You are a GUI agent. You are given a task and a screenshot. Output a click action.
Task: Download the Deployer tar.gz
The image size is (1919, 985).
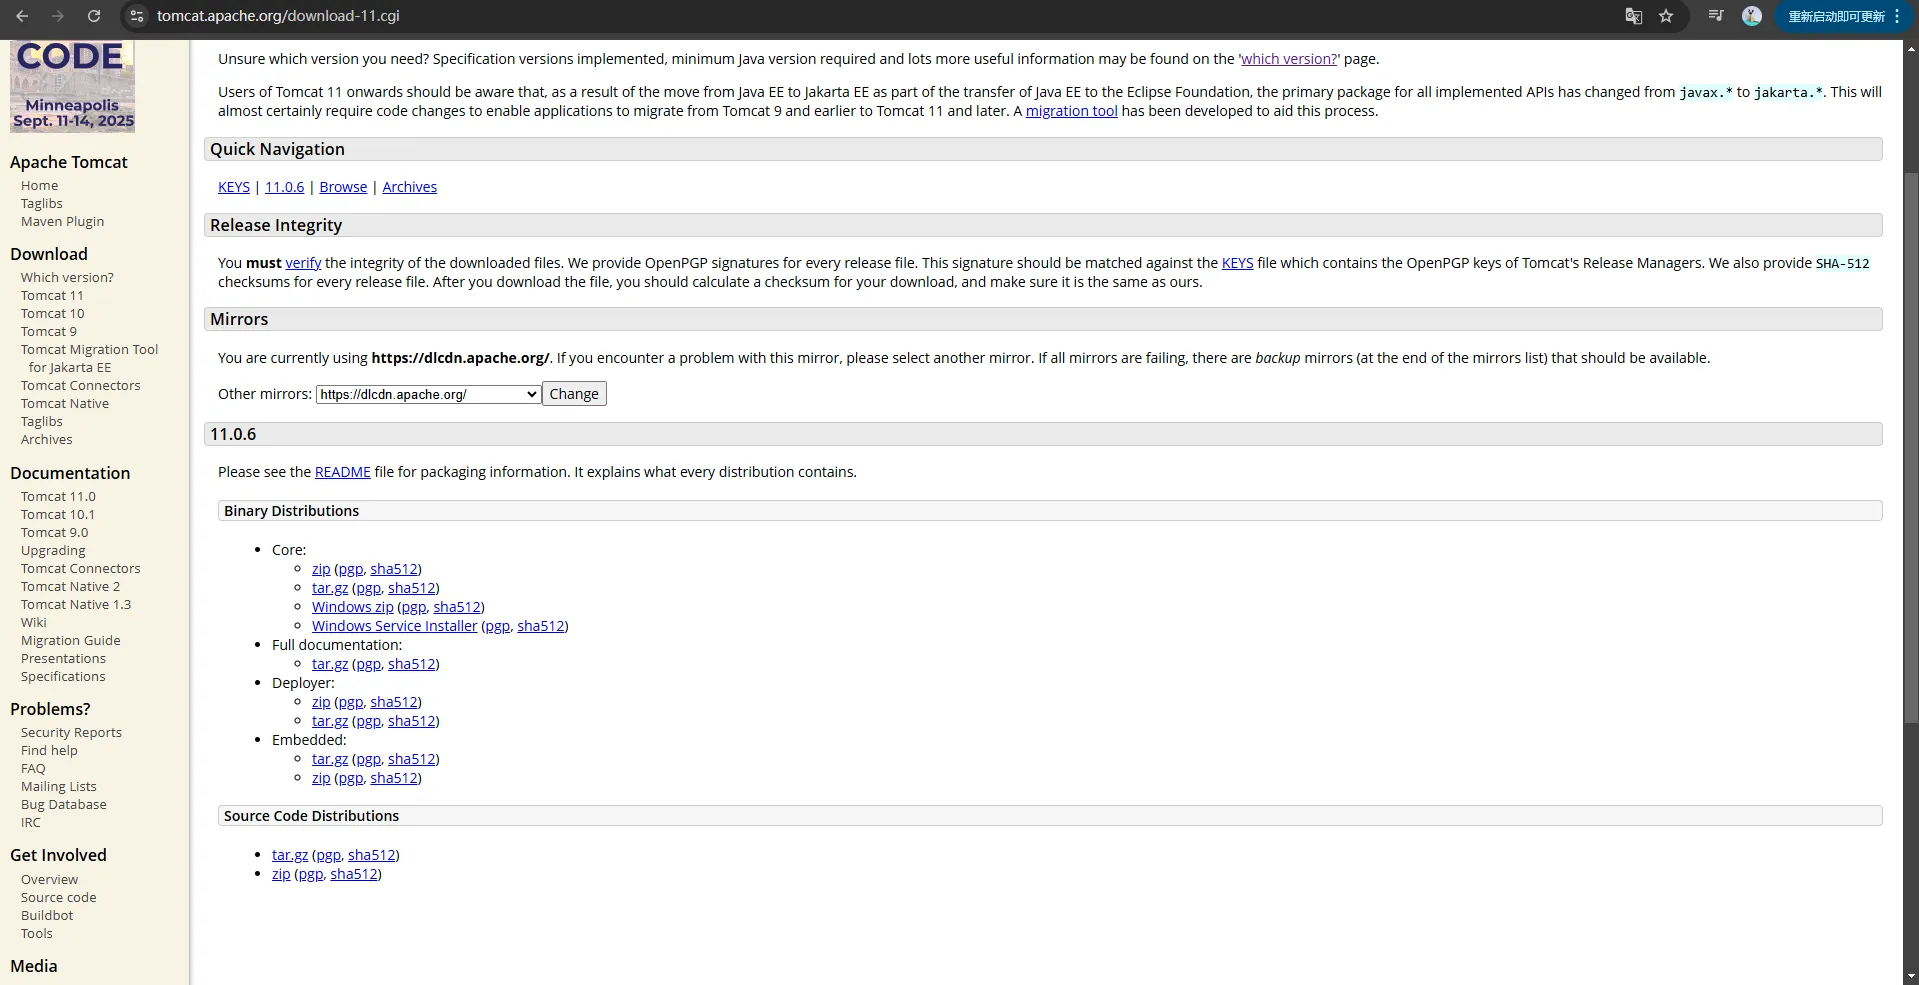[x=330, y=721]
